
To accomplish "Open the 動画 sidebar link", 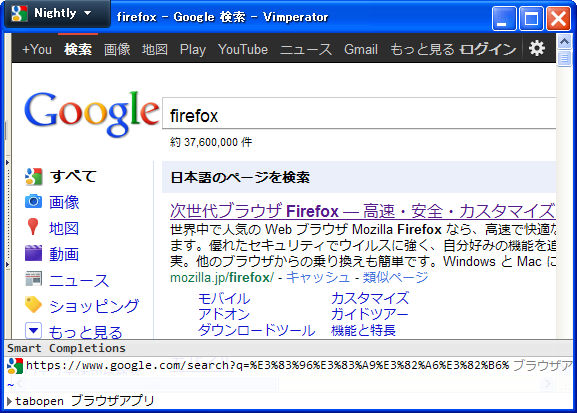I will point(64,254).
